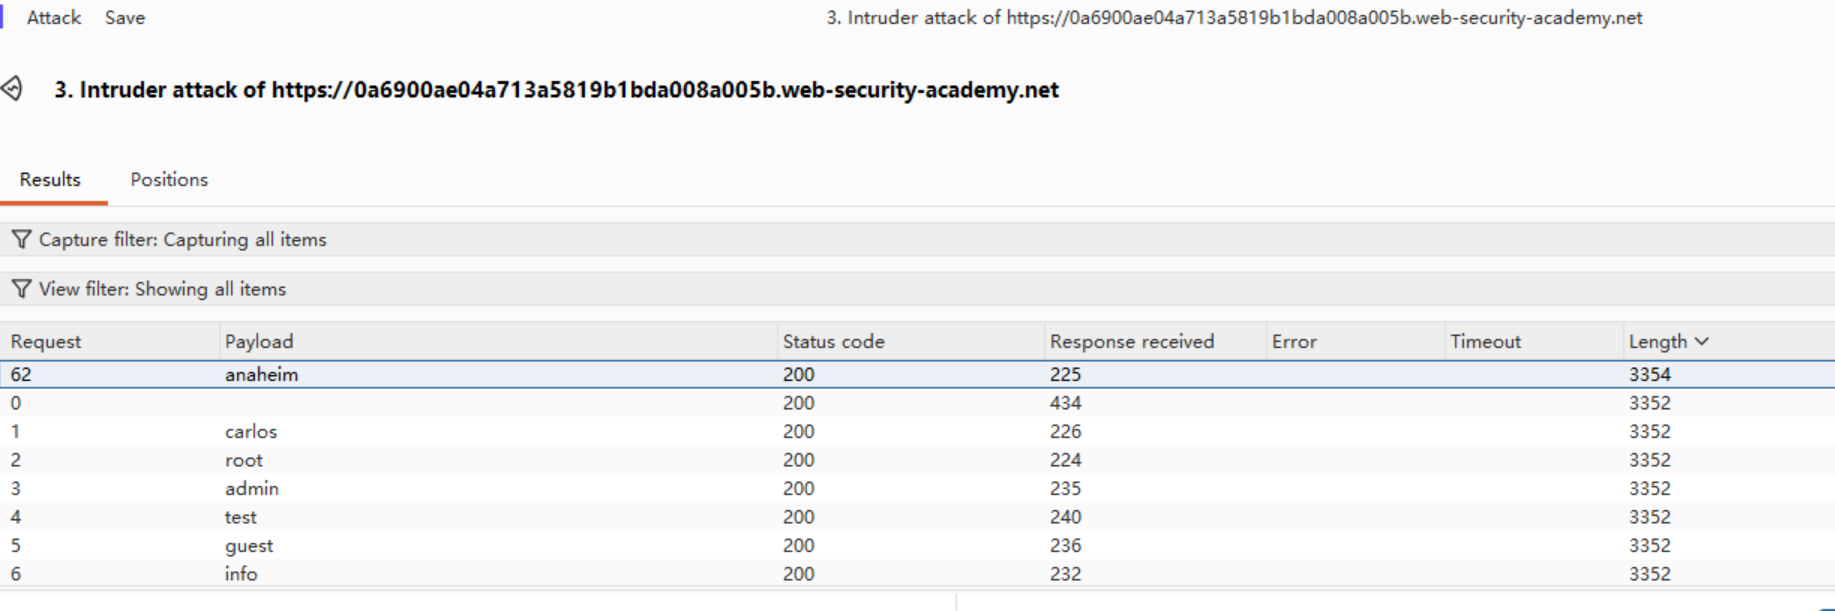1835x611 pixels.
Task: Open Capture filter settings bar
Action: pyautogui.click(x=917, y=240)
